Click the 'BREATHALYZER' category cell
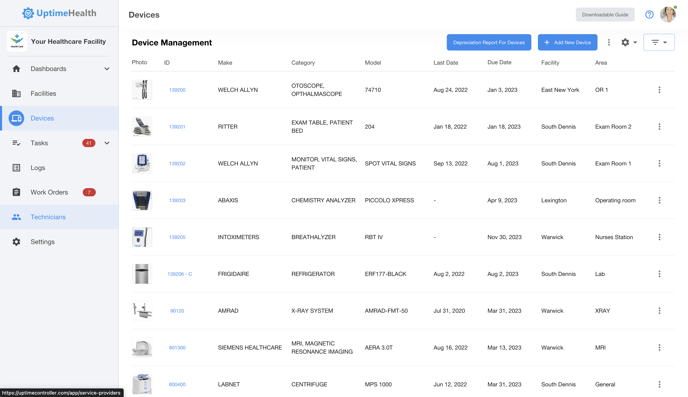The width and height of the screenshot is (688, 397). tap(313, 237)
